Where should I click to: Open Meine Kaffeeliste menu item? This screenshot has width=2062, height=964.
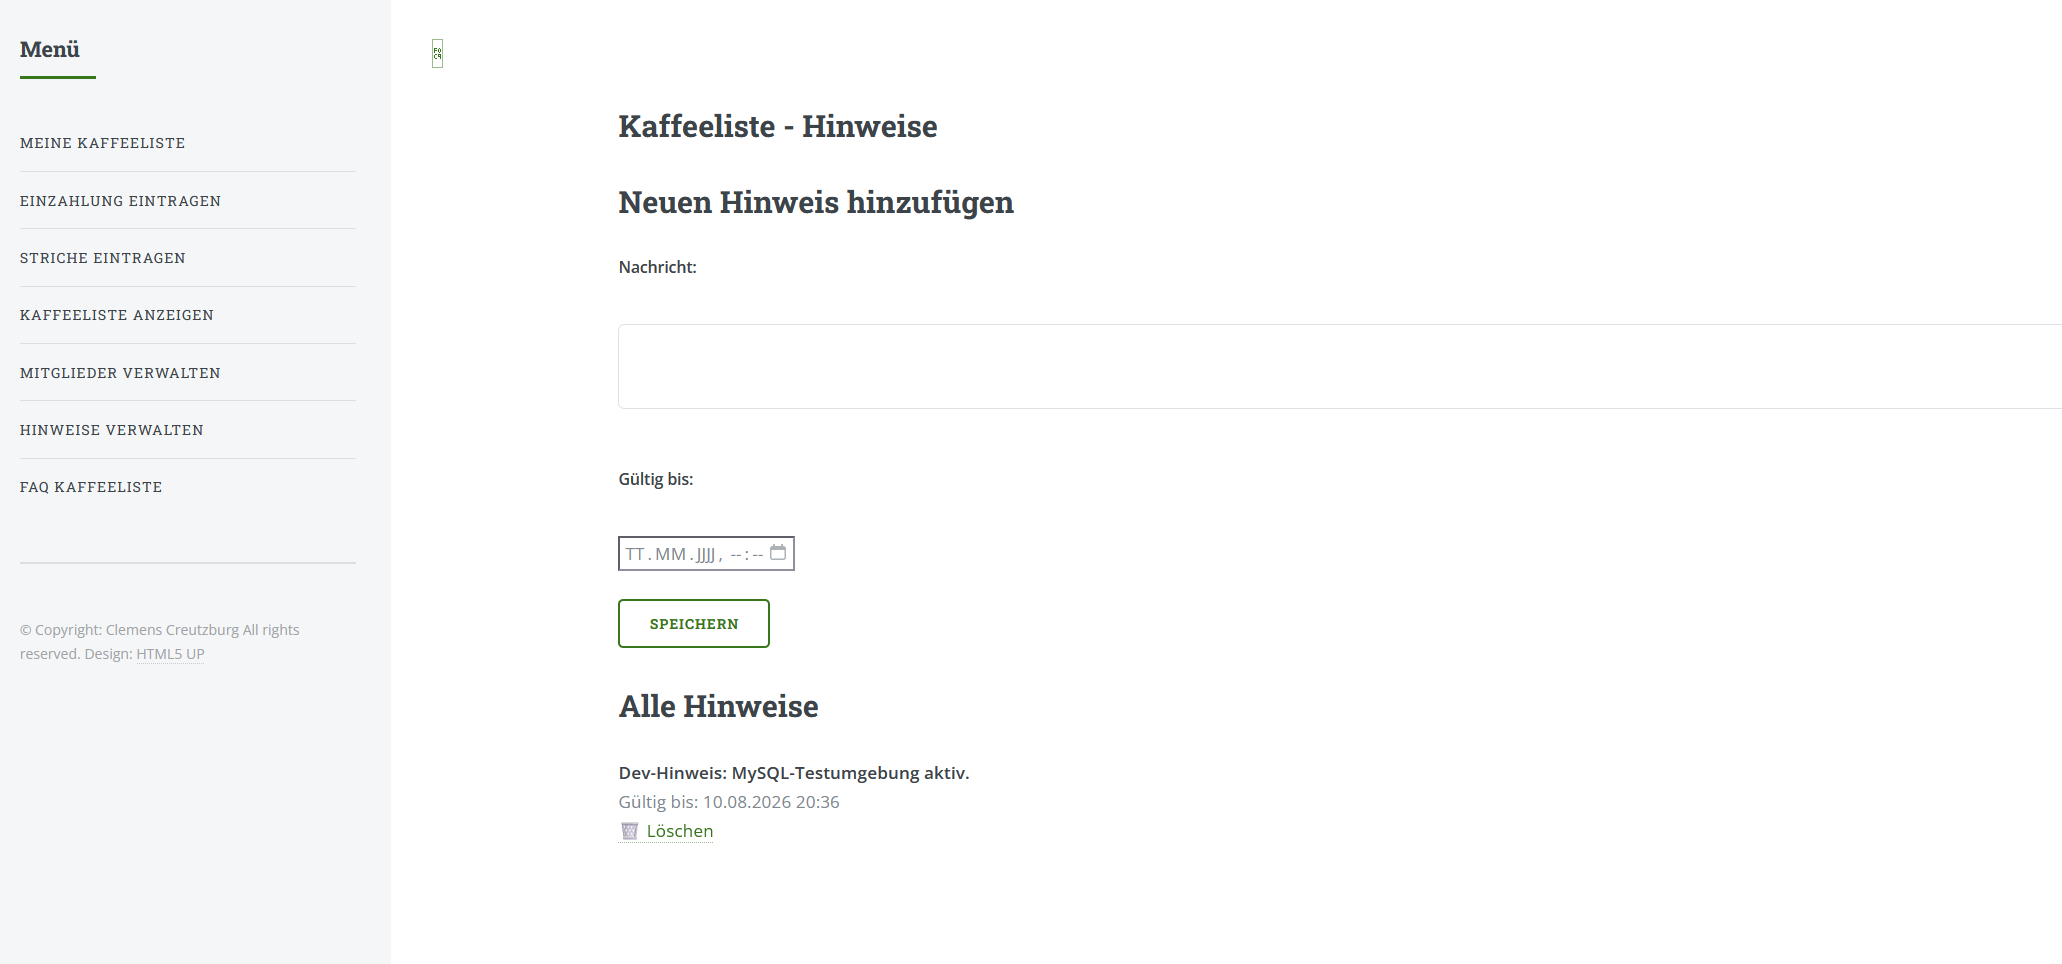tap(102, 143)
